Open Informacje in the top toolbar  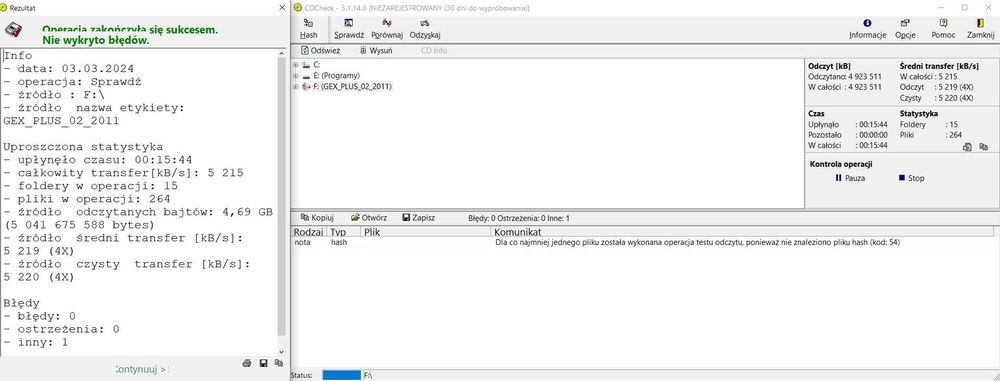[867, 29]
